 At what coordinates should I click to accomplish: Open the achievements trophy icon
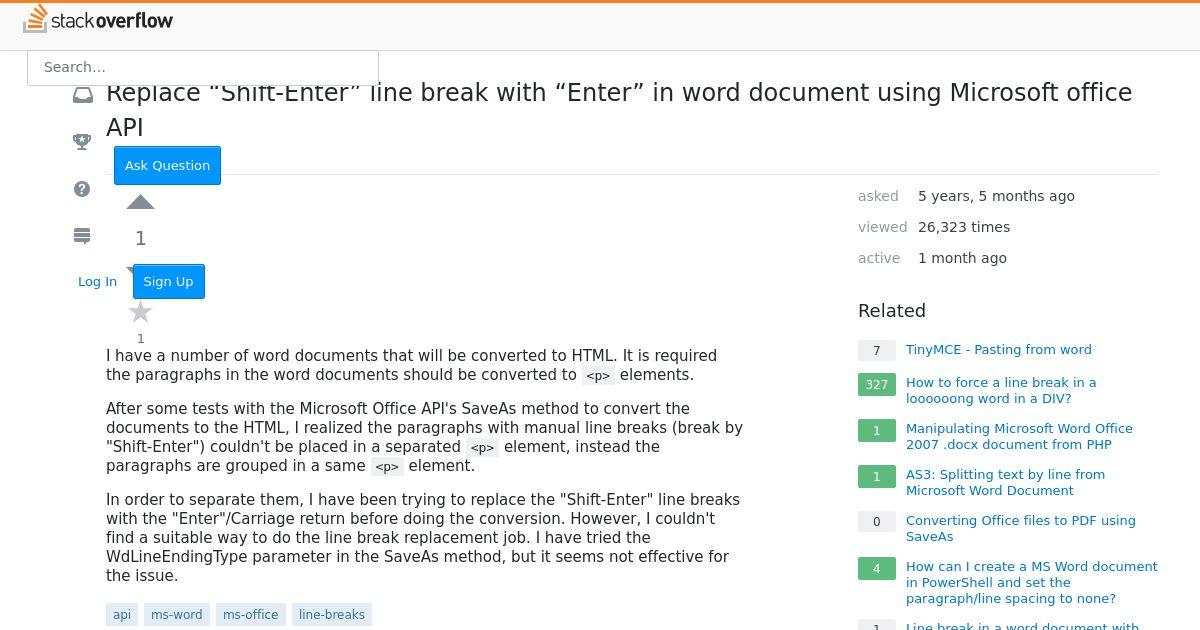pyautogui.click(x=83, y=142)
